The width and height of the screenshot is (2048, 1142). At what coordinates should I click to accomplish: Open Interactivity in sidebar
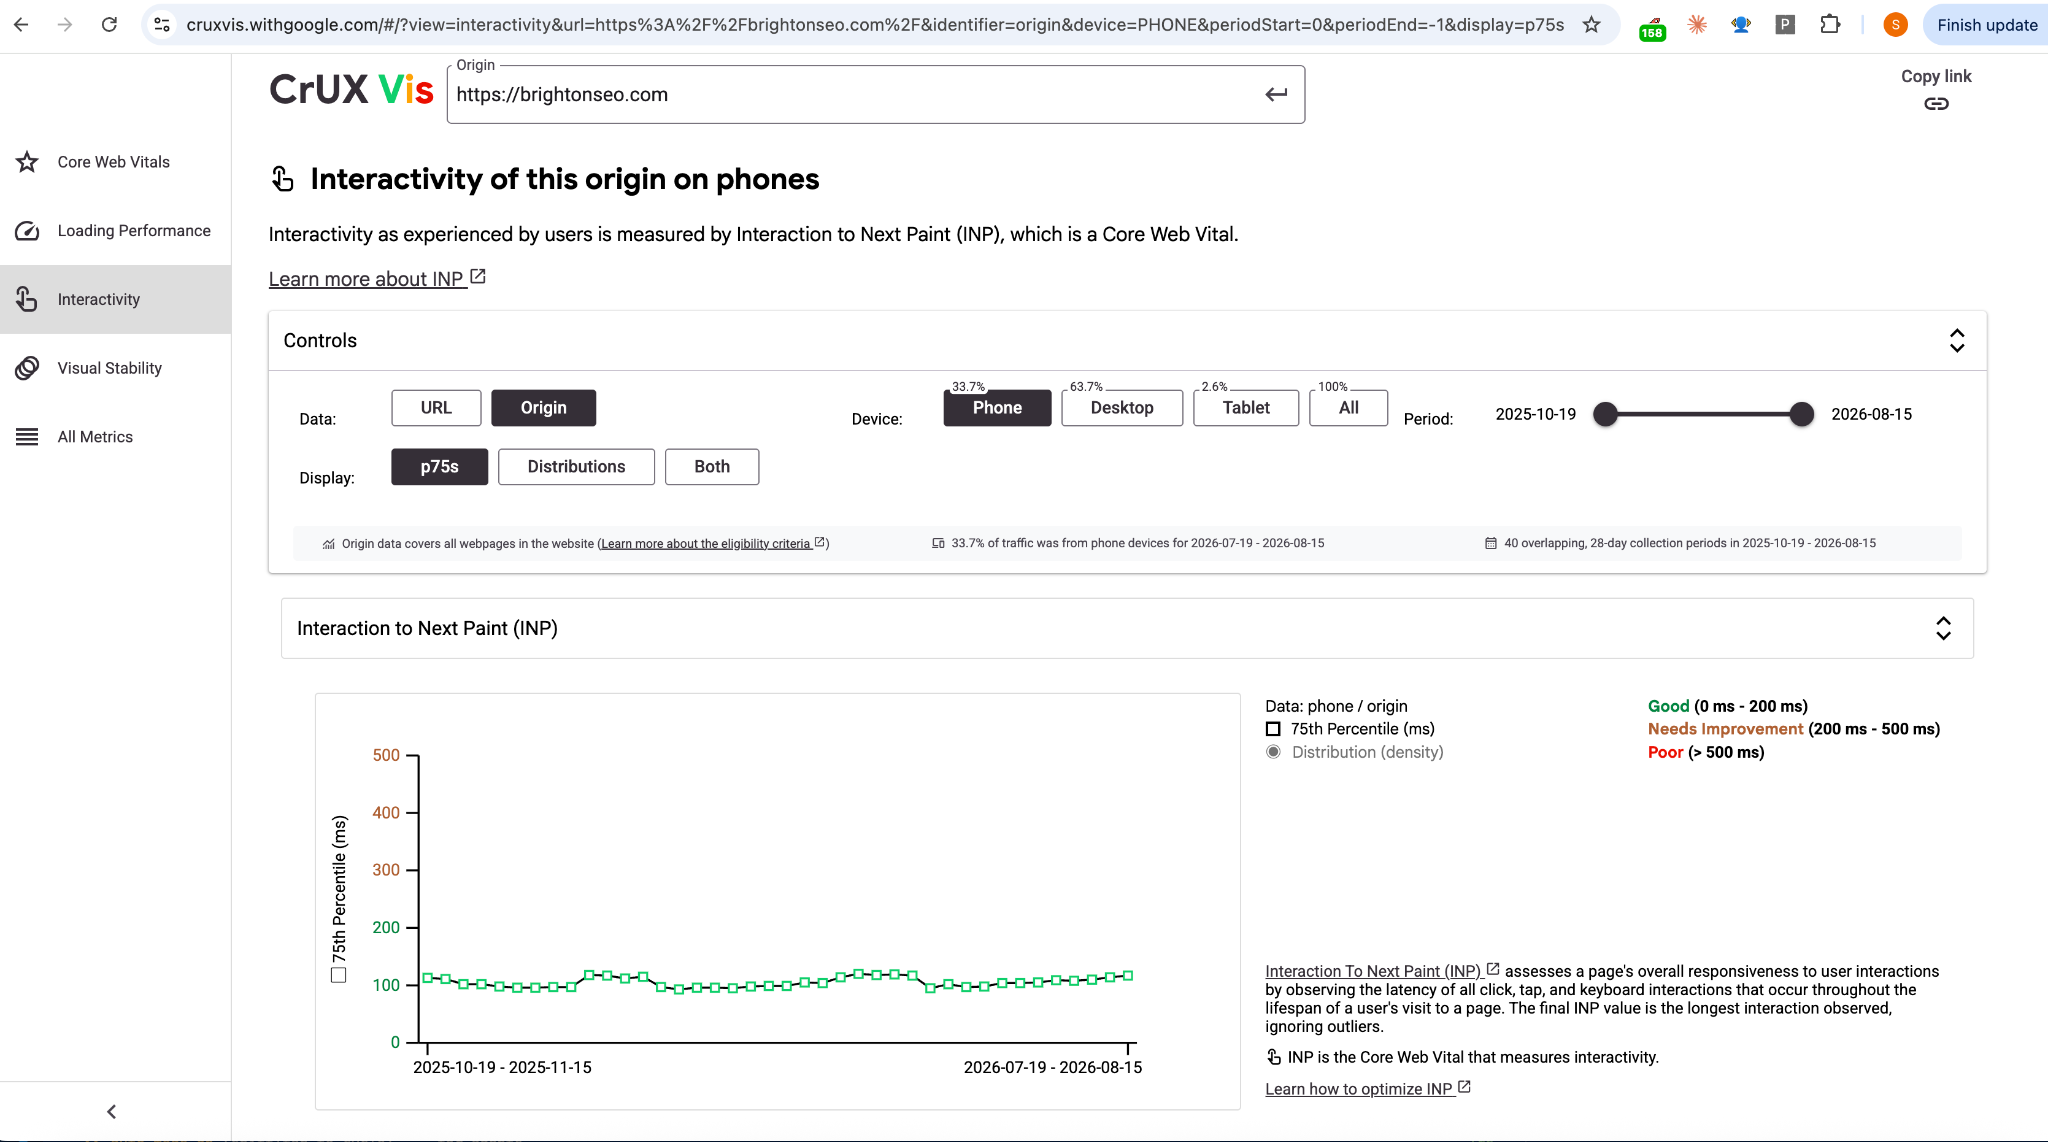(x=115, y=299)
